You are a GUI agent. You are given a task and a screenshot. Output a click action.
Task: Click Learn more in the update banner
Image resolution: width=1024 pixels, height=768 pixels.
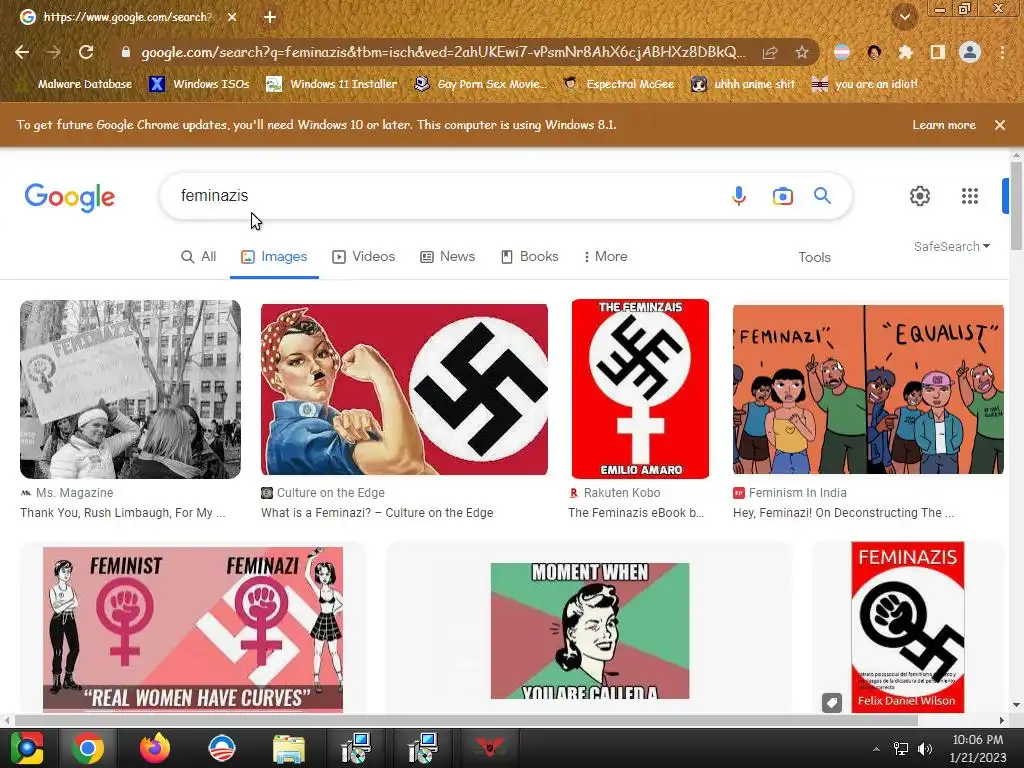pos(944,125)
